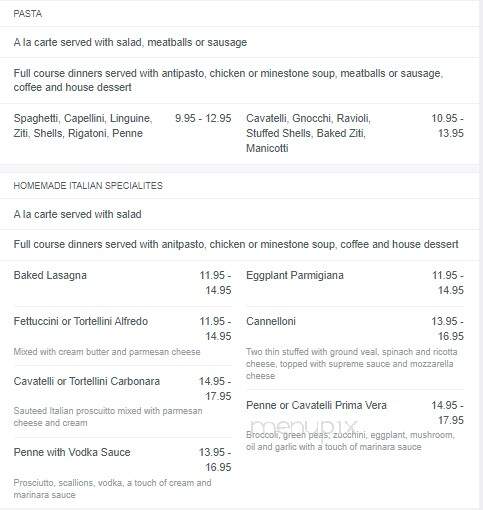The height and width of the screenshot is (510, 483).
Task: Select Cavatelli, Gnocchi, Ravioli menu item
Action: point(308,133)
